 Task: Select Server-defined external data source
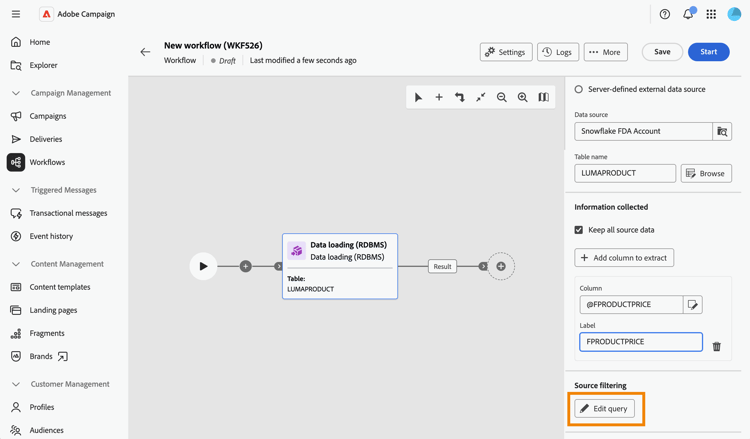(x=579, y=89)
